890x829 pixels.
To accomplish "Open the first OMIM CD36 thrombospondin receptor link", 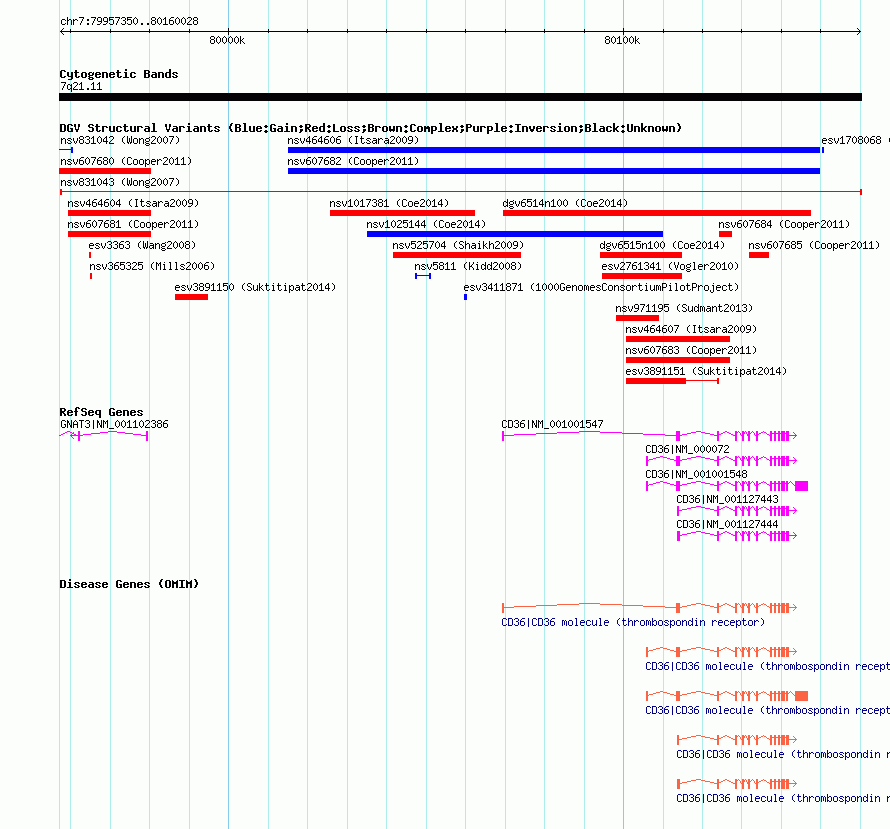I will (633, 622).
